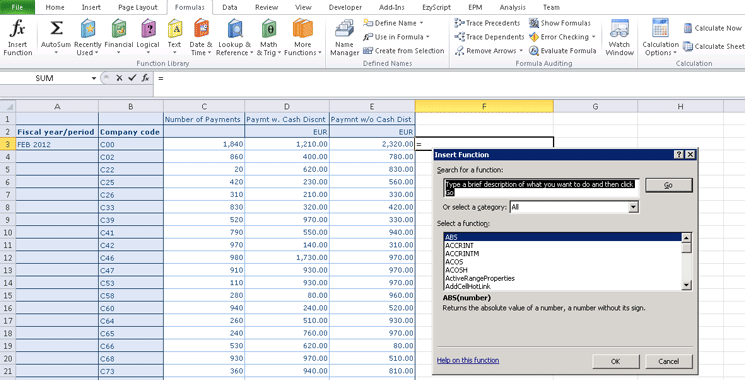Open the Name Manager
This screenshot has width=745, height=380.
[344, 38]
